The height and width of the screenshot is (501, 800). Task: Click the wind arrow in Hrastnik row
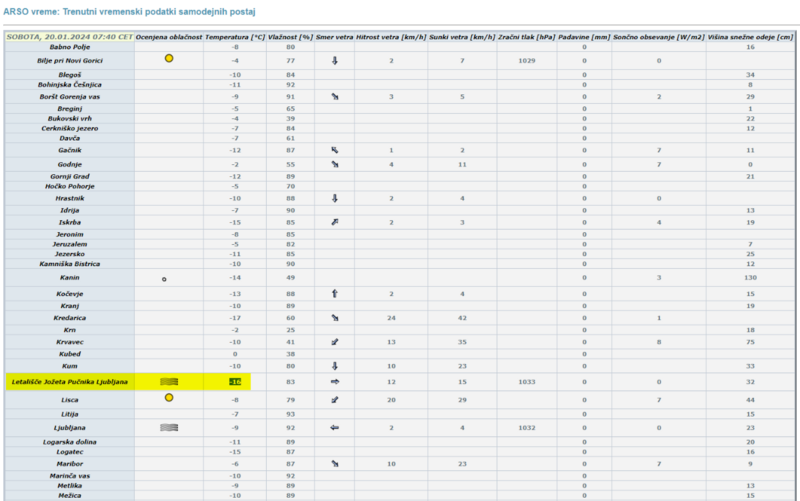(335, 198)
